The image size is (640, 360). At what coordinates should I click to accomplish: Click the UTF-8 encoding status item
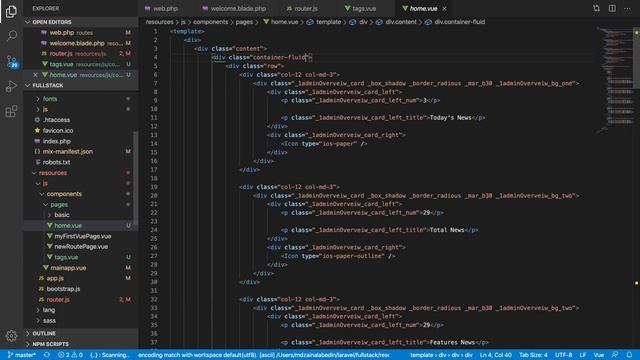(x=563, y=355)
